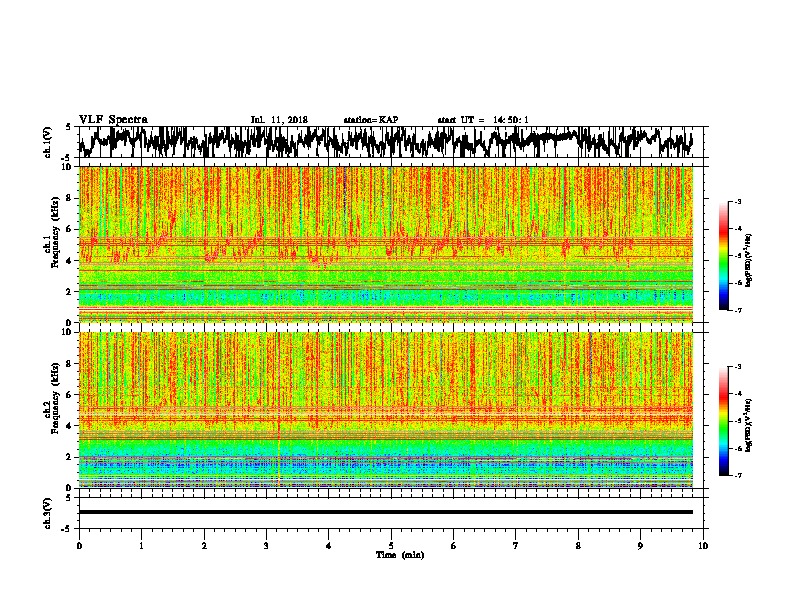The image size is (792, 612).
Task: Click the "station=KAP" header label
Action: 371,120
